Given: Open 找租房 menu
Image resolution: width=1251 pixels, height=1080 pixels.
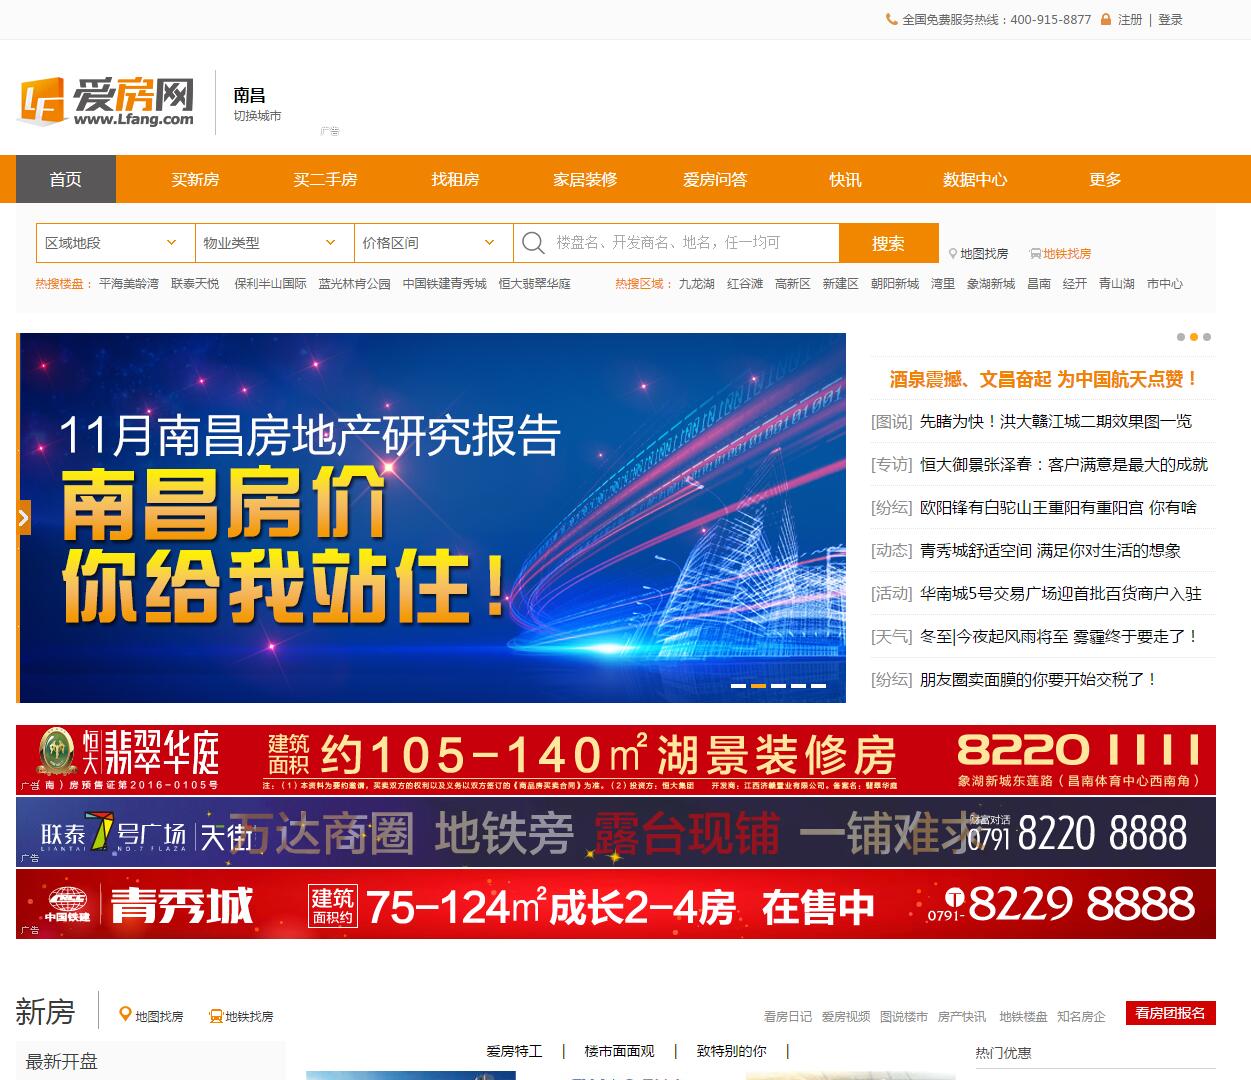Looking at the screenshot, I should (455, 179).
